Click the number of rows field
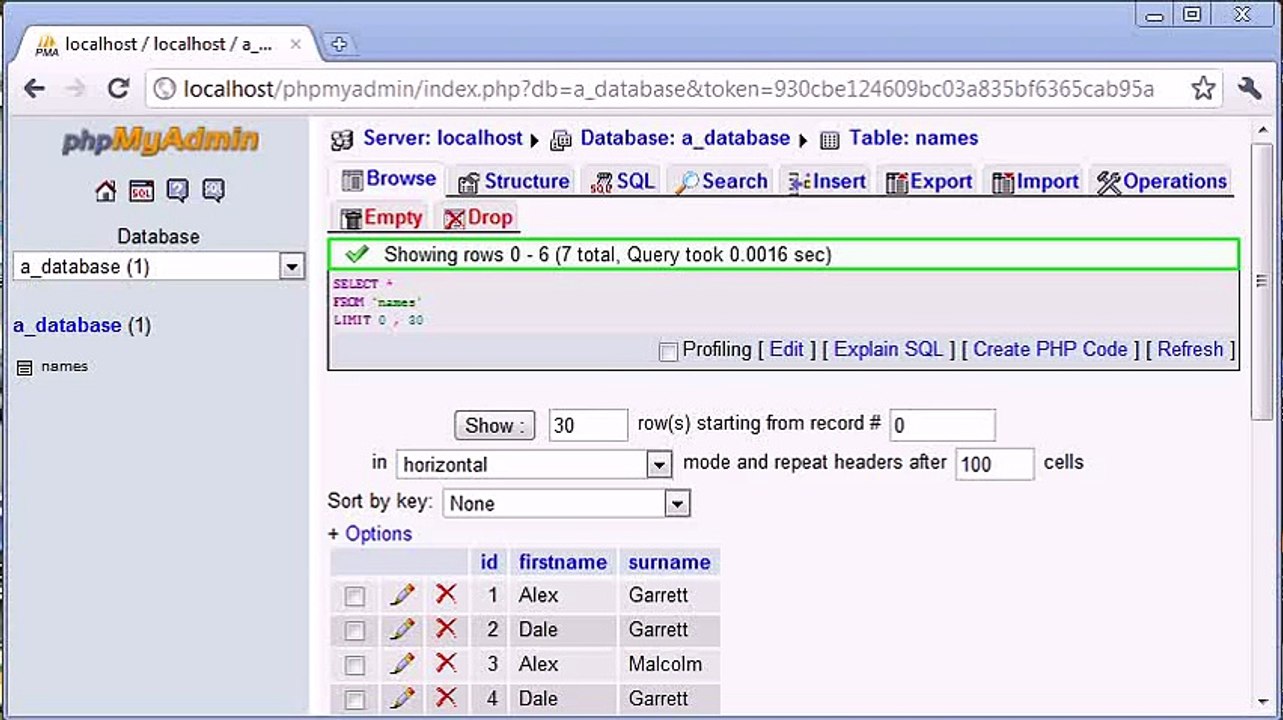 click(x=588, y=425)
